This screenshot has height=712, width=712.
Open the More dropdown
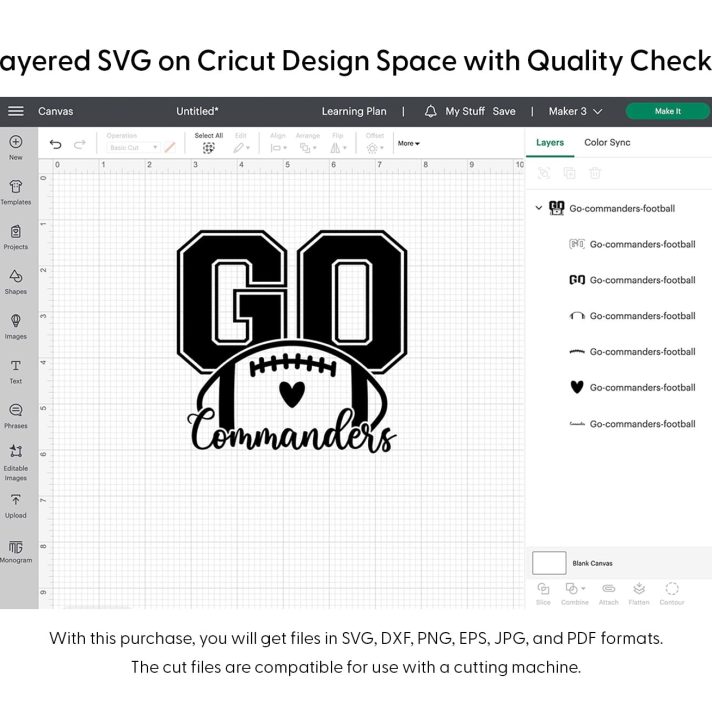click(x=409, y=143)
